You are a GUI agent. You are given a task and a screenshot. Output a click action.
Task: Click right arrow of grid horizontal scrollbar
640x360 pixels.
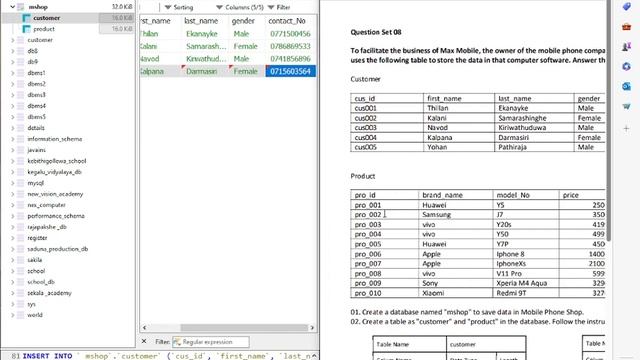click(x=312, y=327)
